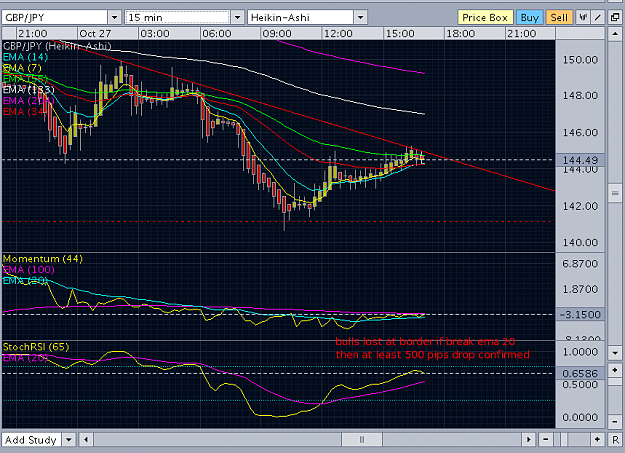Click the horizontal scroll left arrow

click(86, 440)
